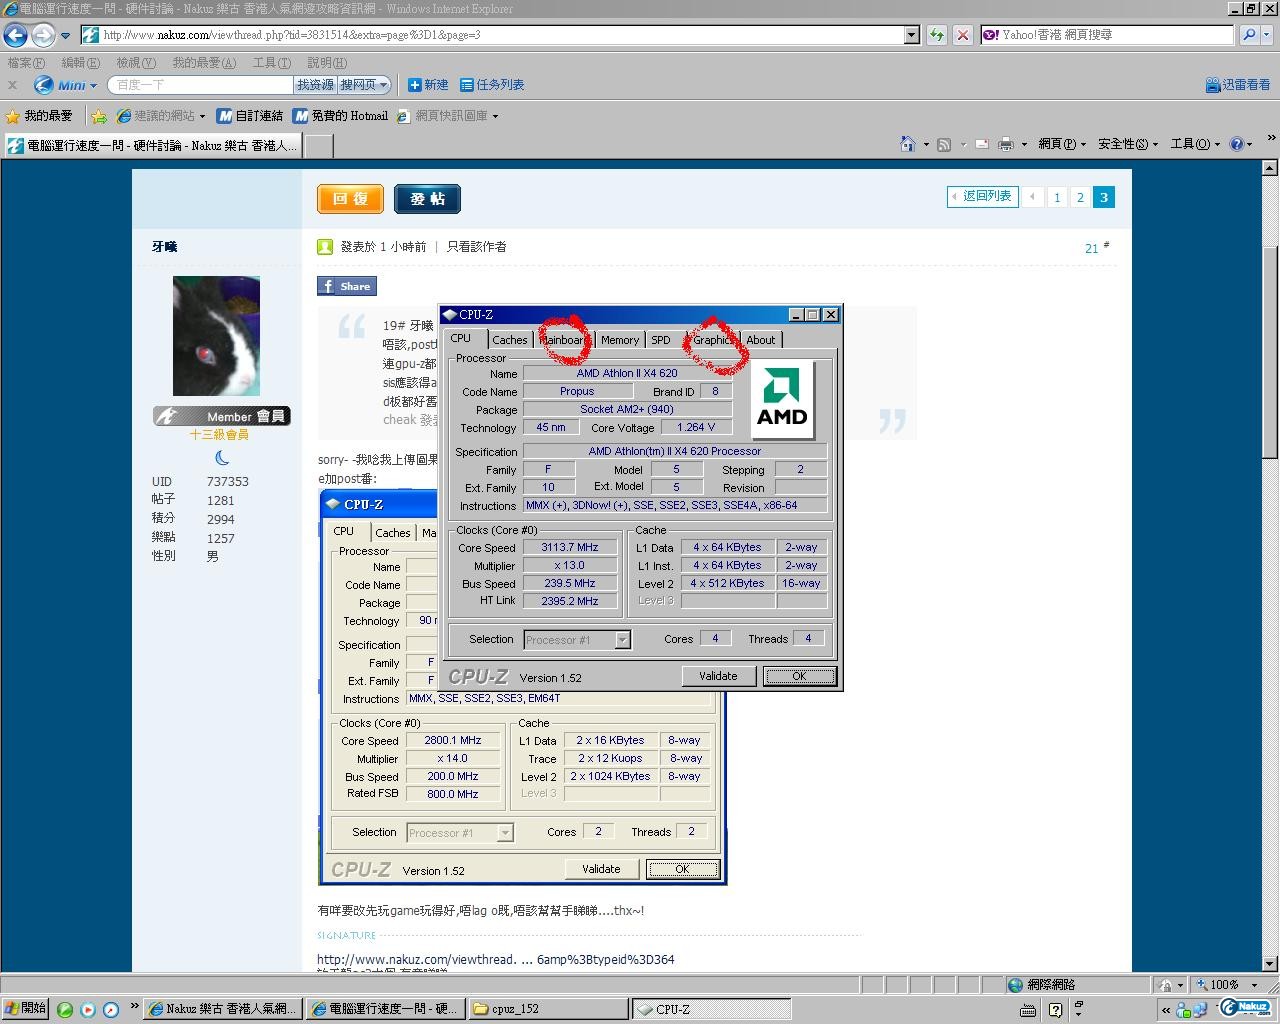1280x1024 pixels.
Task: Open the nakuz.com viewthread signature link
Action: pos(495,959)
